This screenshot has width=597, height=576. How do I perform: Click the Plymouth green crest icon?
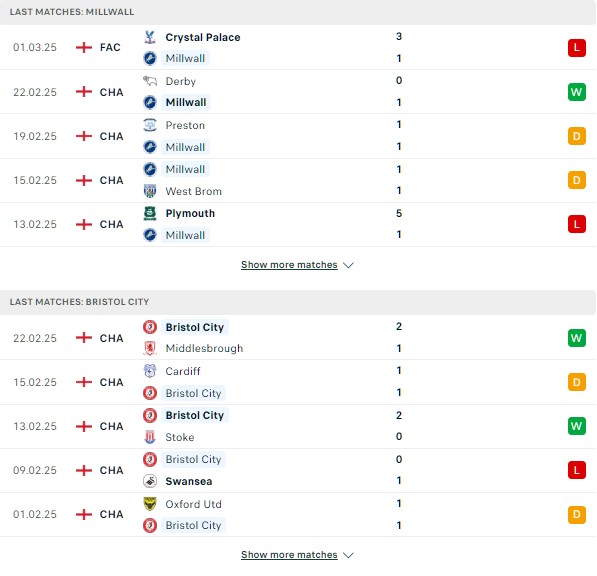pyautogui.click(x=150, y=213)
